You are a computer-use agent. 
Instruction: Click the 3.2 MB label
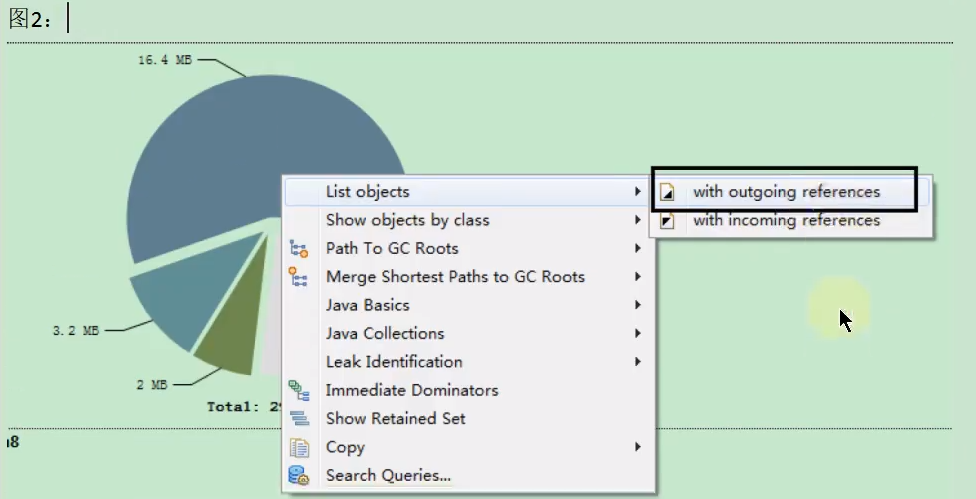[x=76, y=331]
